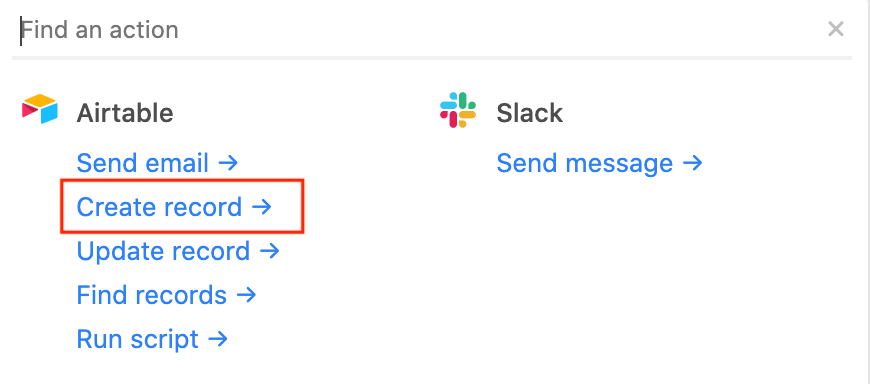Select Slack's Send message action
This screenshot has height=384, width=870.
coord(599,163)
